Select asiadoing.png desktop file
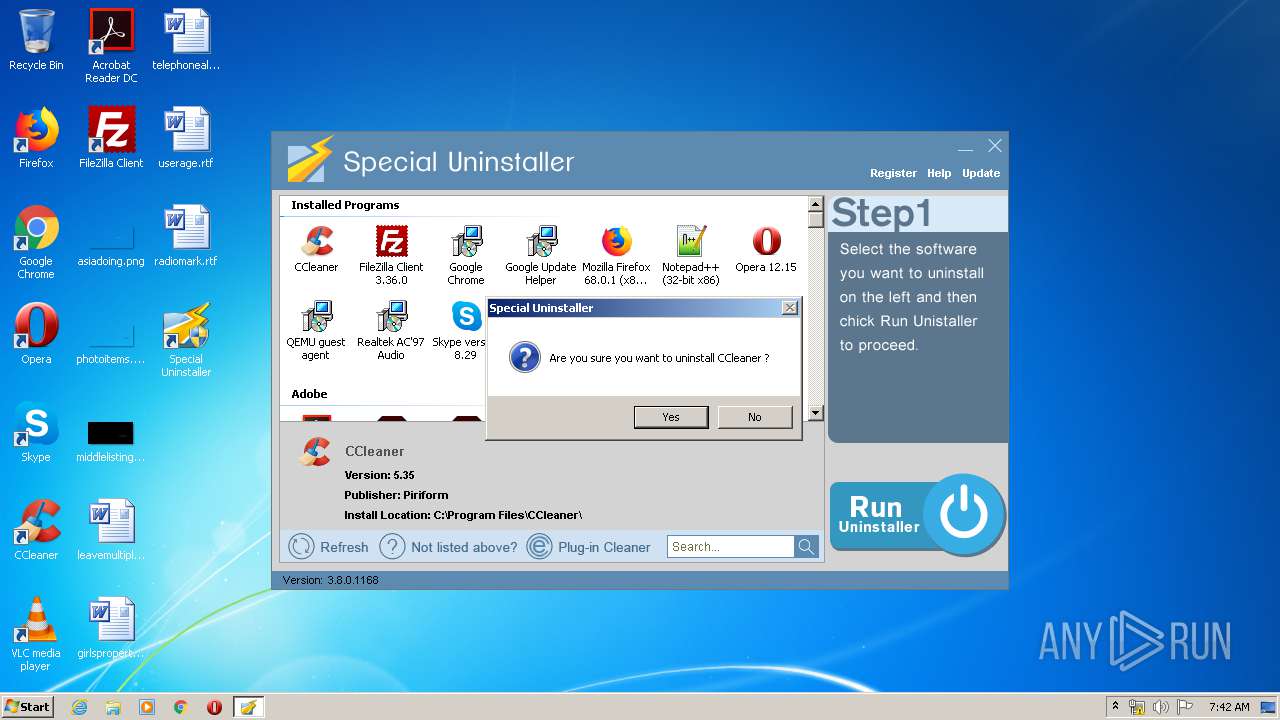1280x720 pixels. [111, 242]
